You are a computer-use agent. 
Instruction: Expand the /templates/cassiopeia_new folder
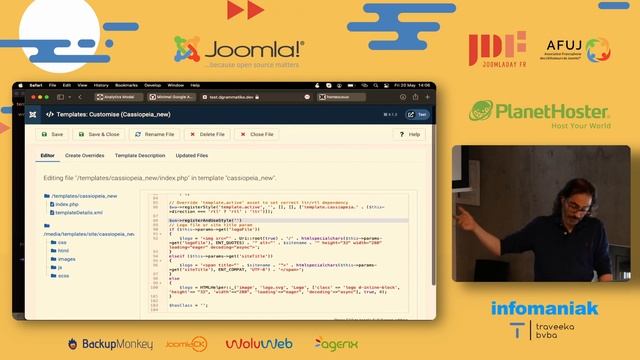(80, 196)
